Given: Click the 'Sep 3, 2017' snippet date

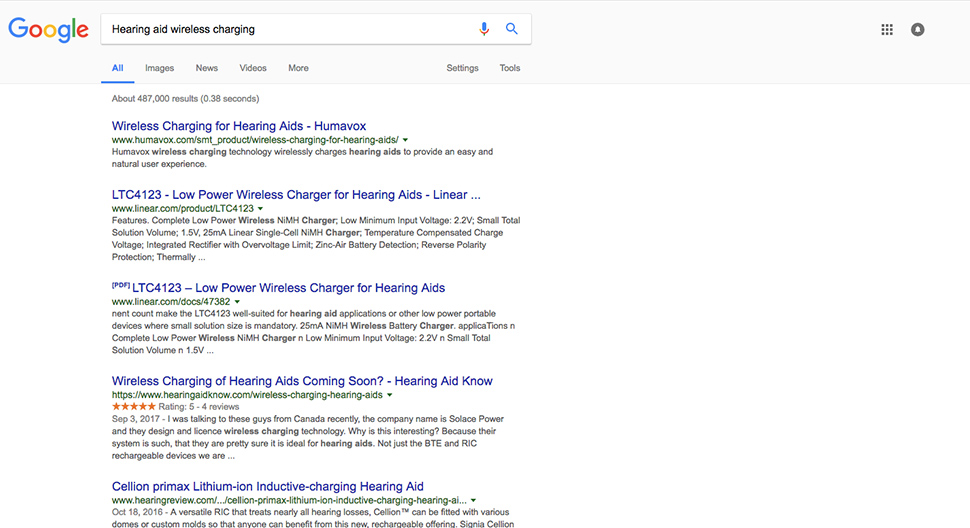Looking at the screenshot, I should (x=135, y=419).
